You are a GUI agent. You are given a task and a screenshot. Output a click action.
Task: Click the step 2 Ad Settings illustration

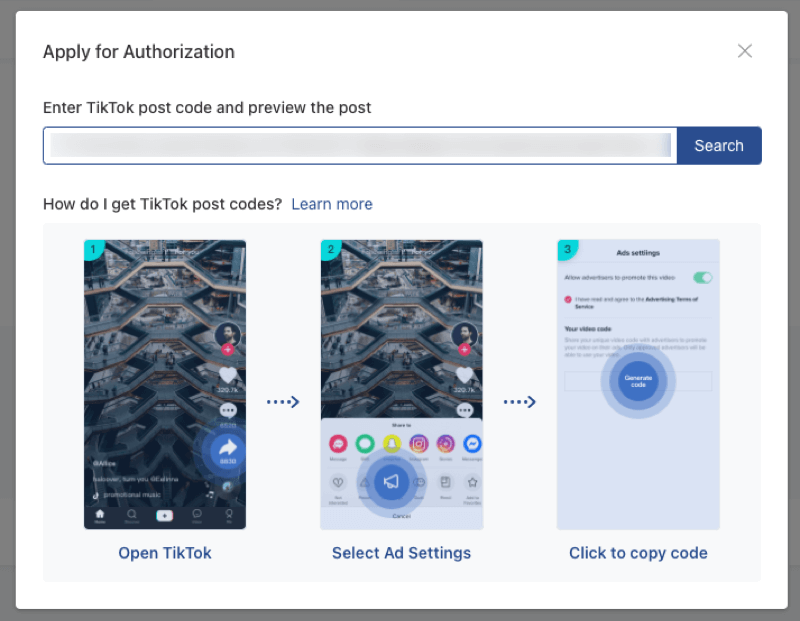pyautogui.click(x=402, y=384)
